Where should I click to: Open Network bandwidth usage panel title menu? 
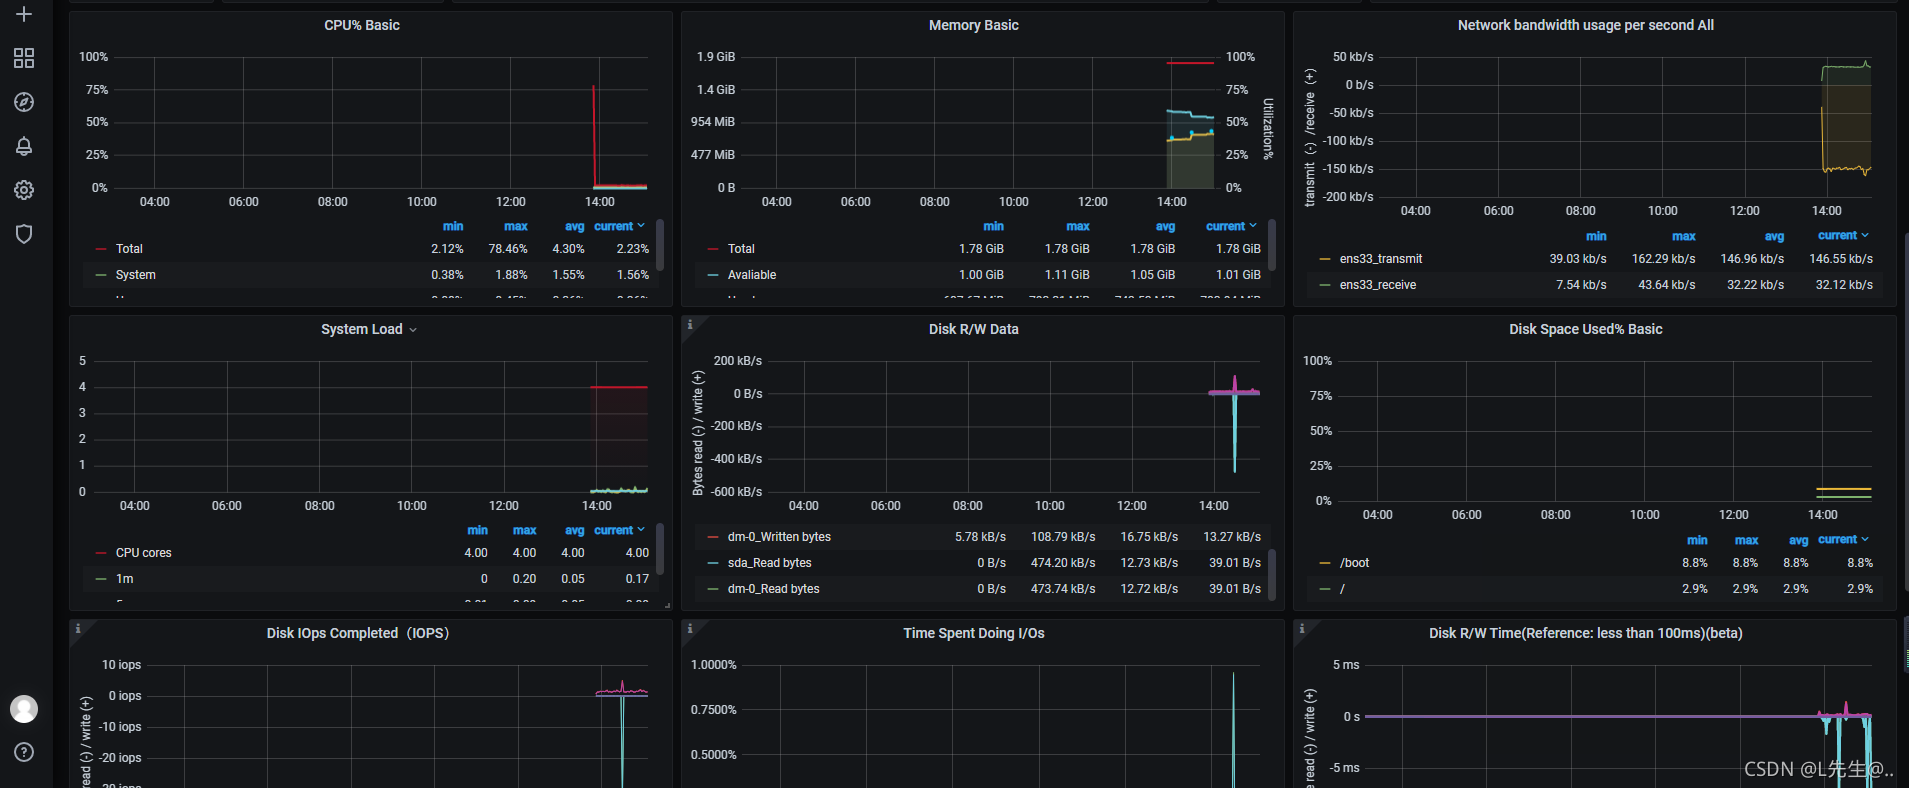click(1586, 25)
